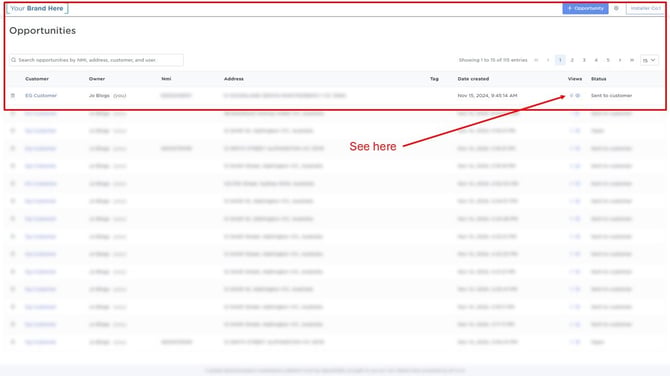
Task: Open the entries-per-page dropdown showing 15
Action: [649, 60]
